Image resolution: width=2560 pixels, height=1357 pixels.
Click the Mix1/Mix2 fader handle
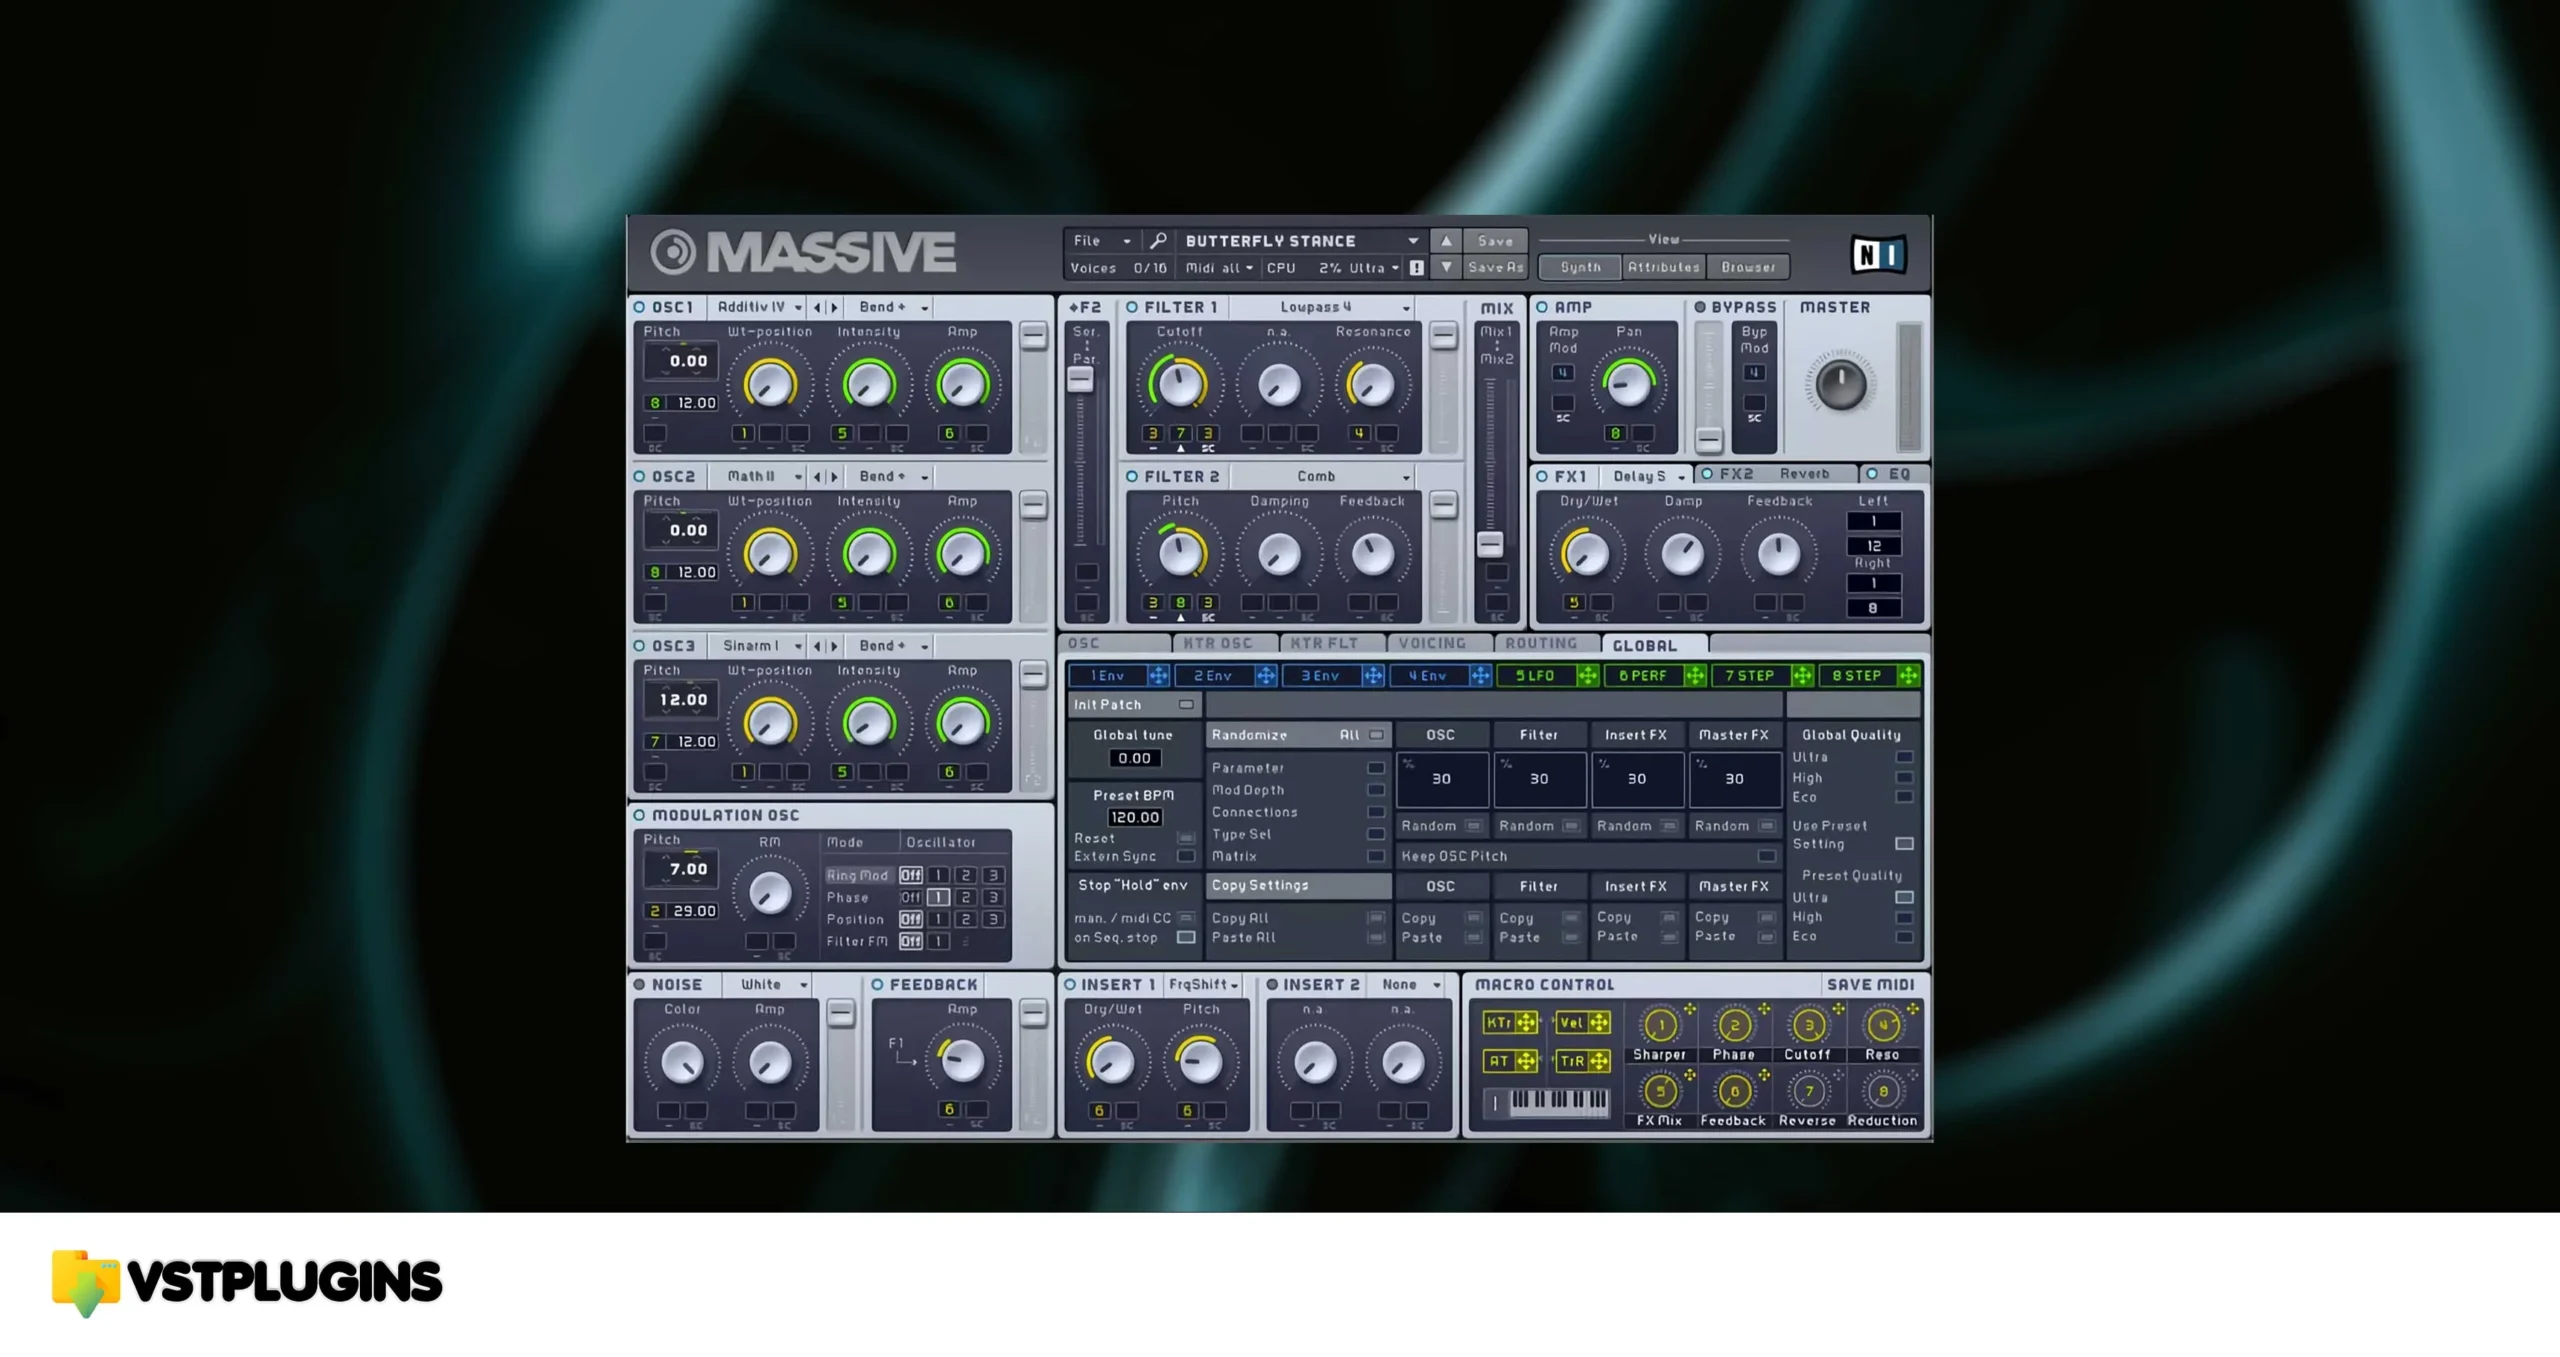point(1490,545)
